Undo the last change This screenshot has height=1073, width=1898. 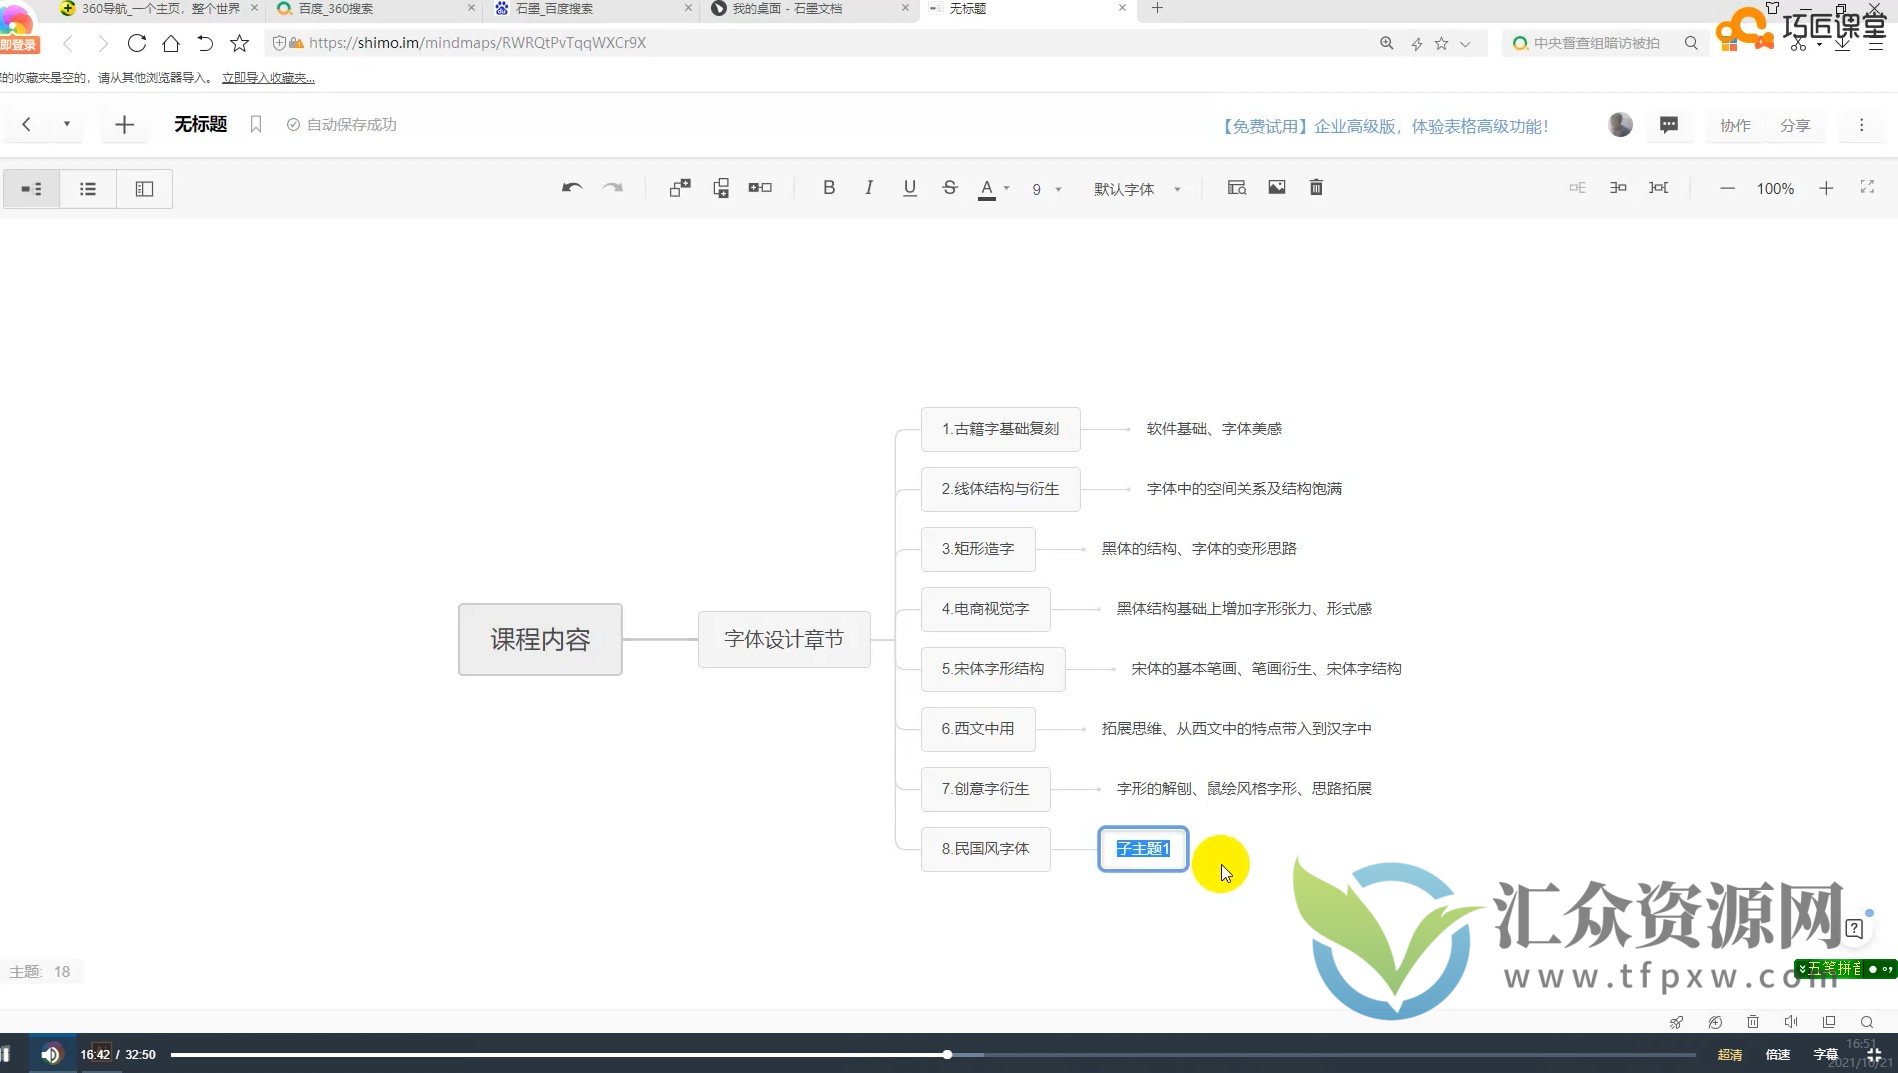(x=571, y=188)
